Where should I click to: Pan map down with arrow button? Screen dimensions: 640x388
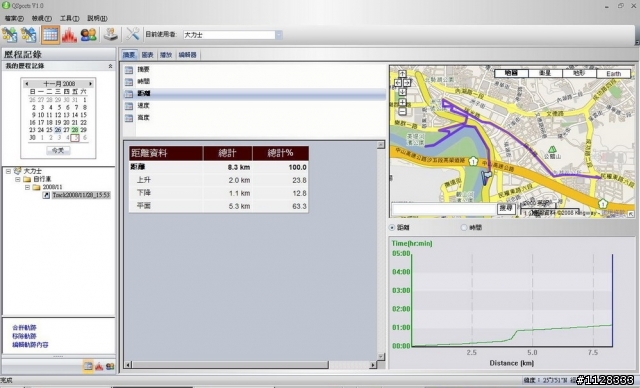pos(402,92)
